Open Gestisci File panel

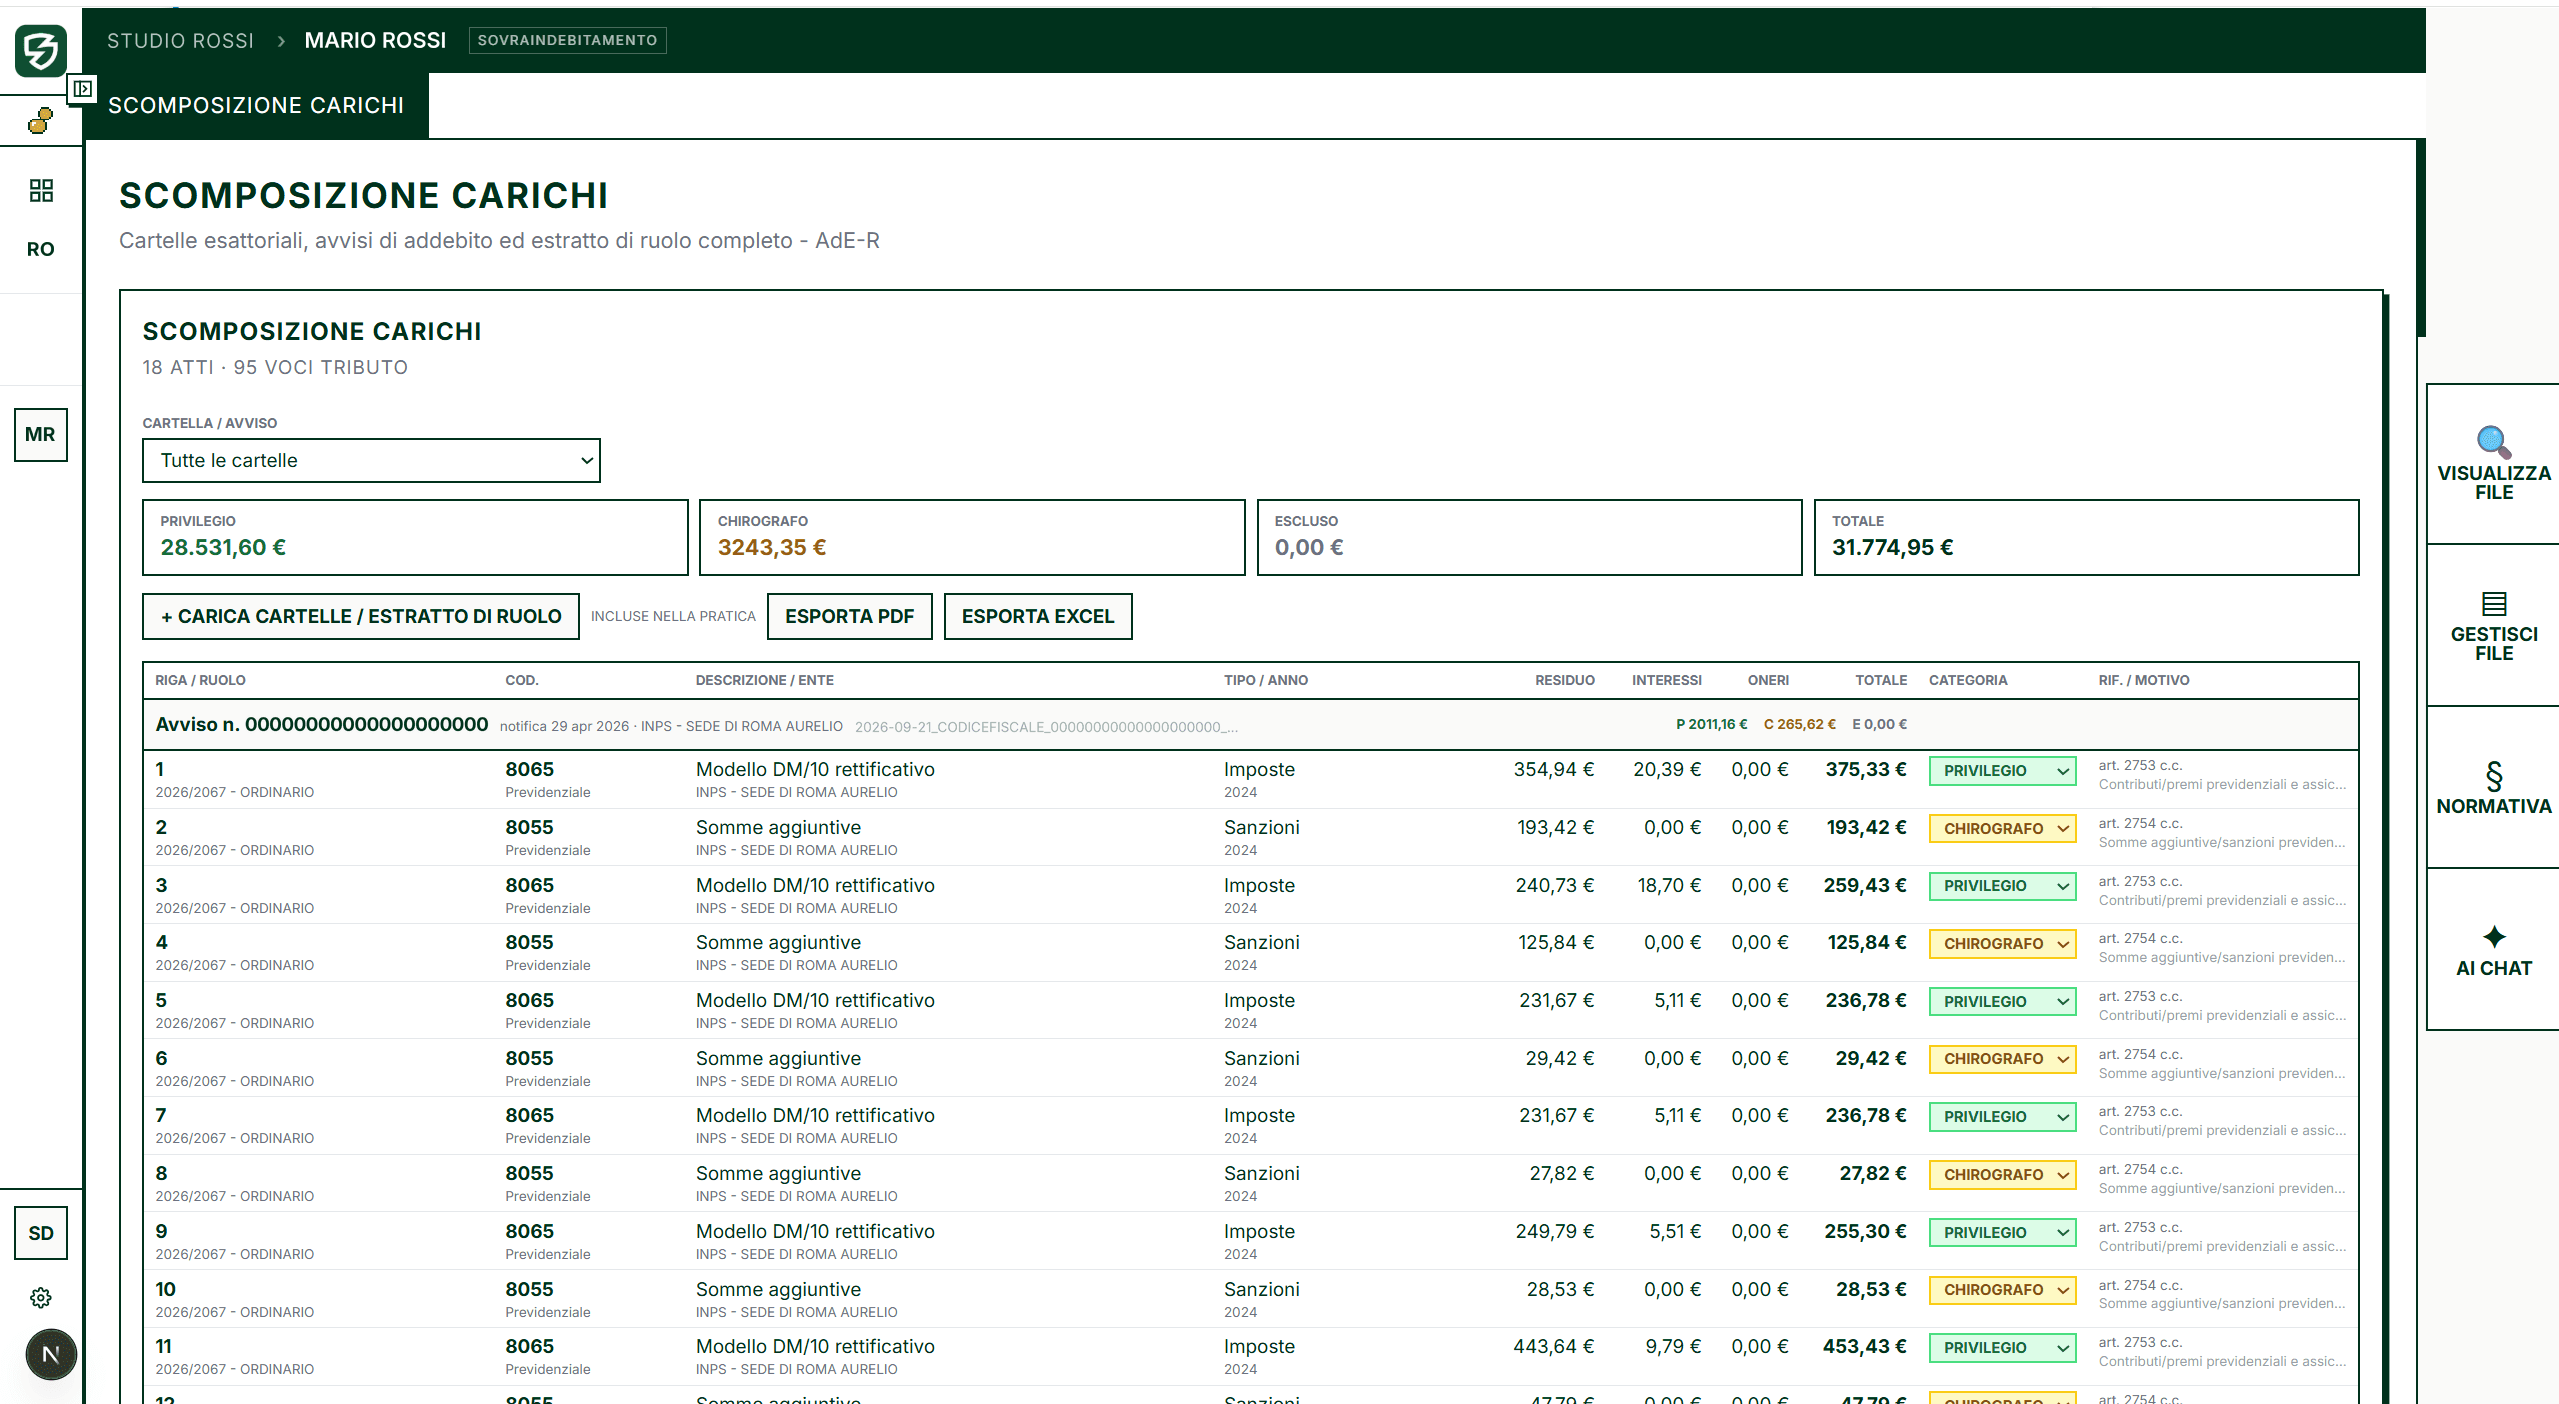coord(2493,626)
